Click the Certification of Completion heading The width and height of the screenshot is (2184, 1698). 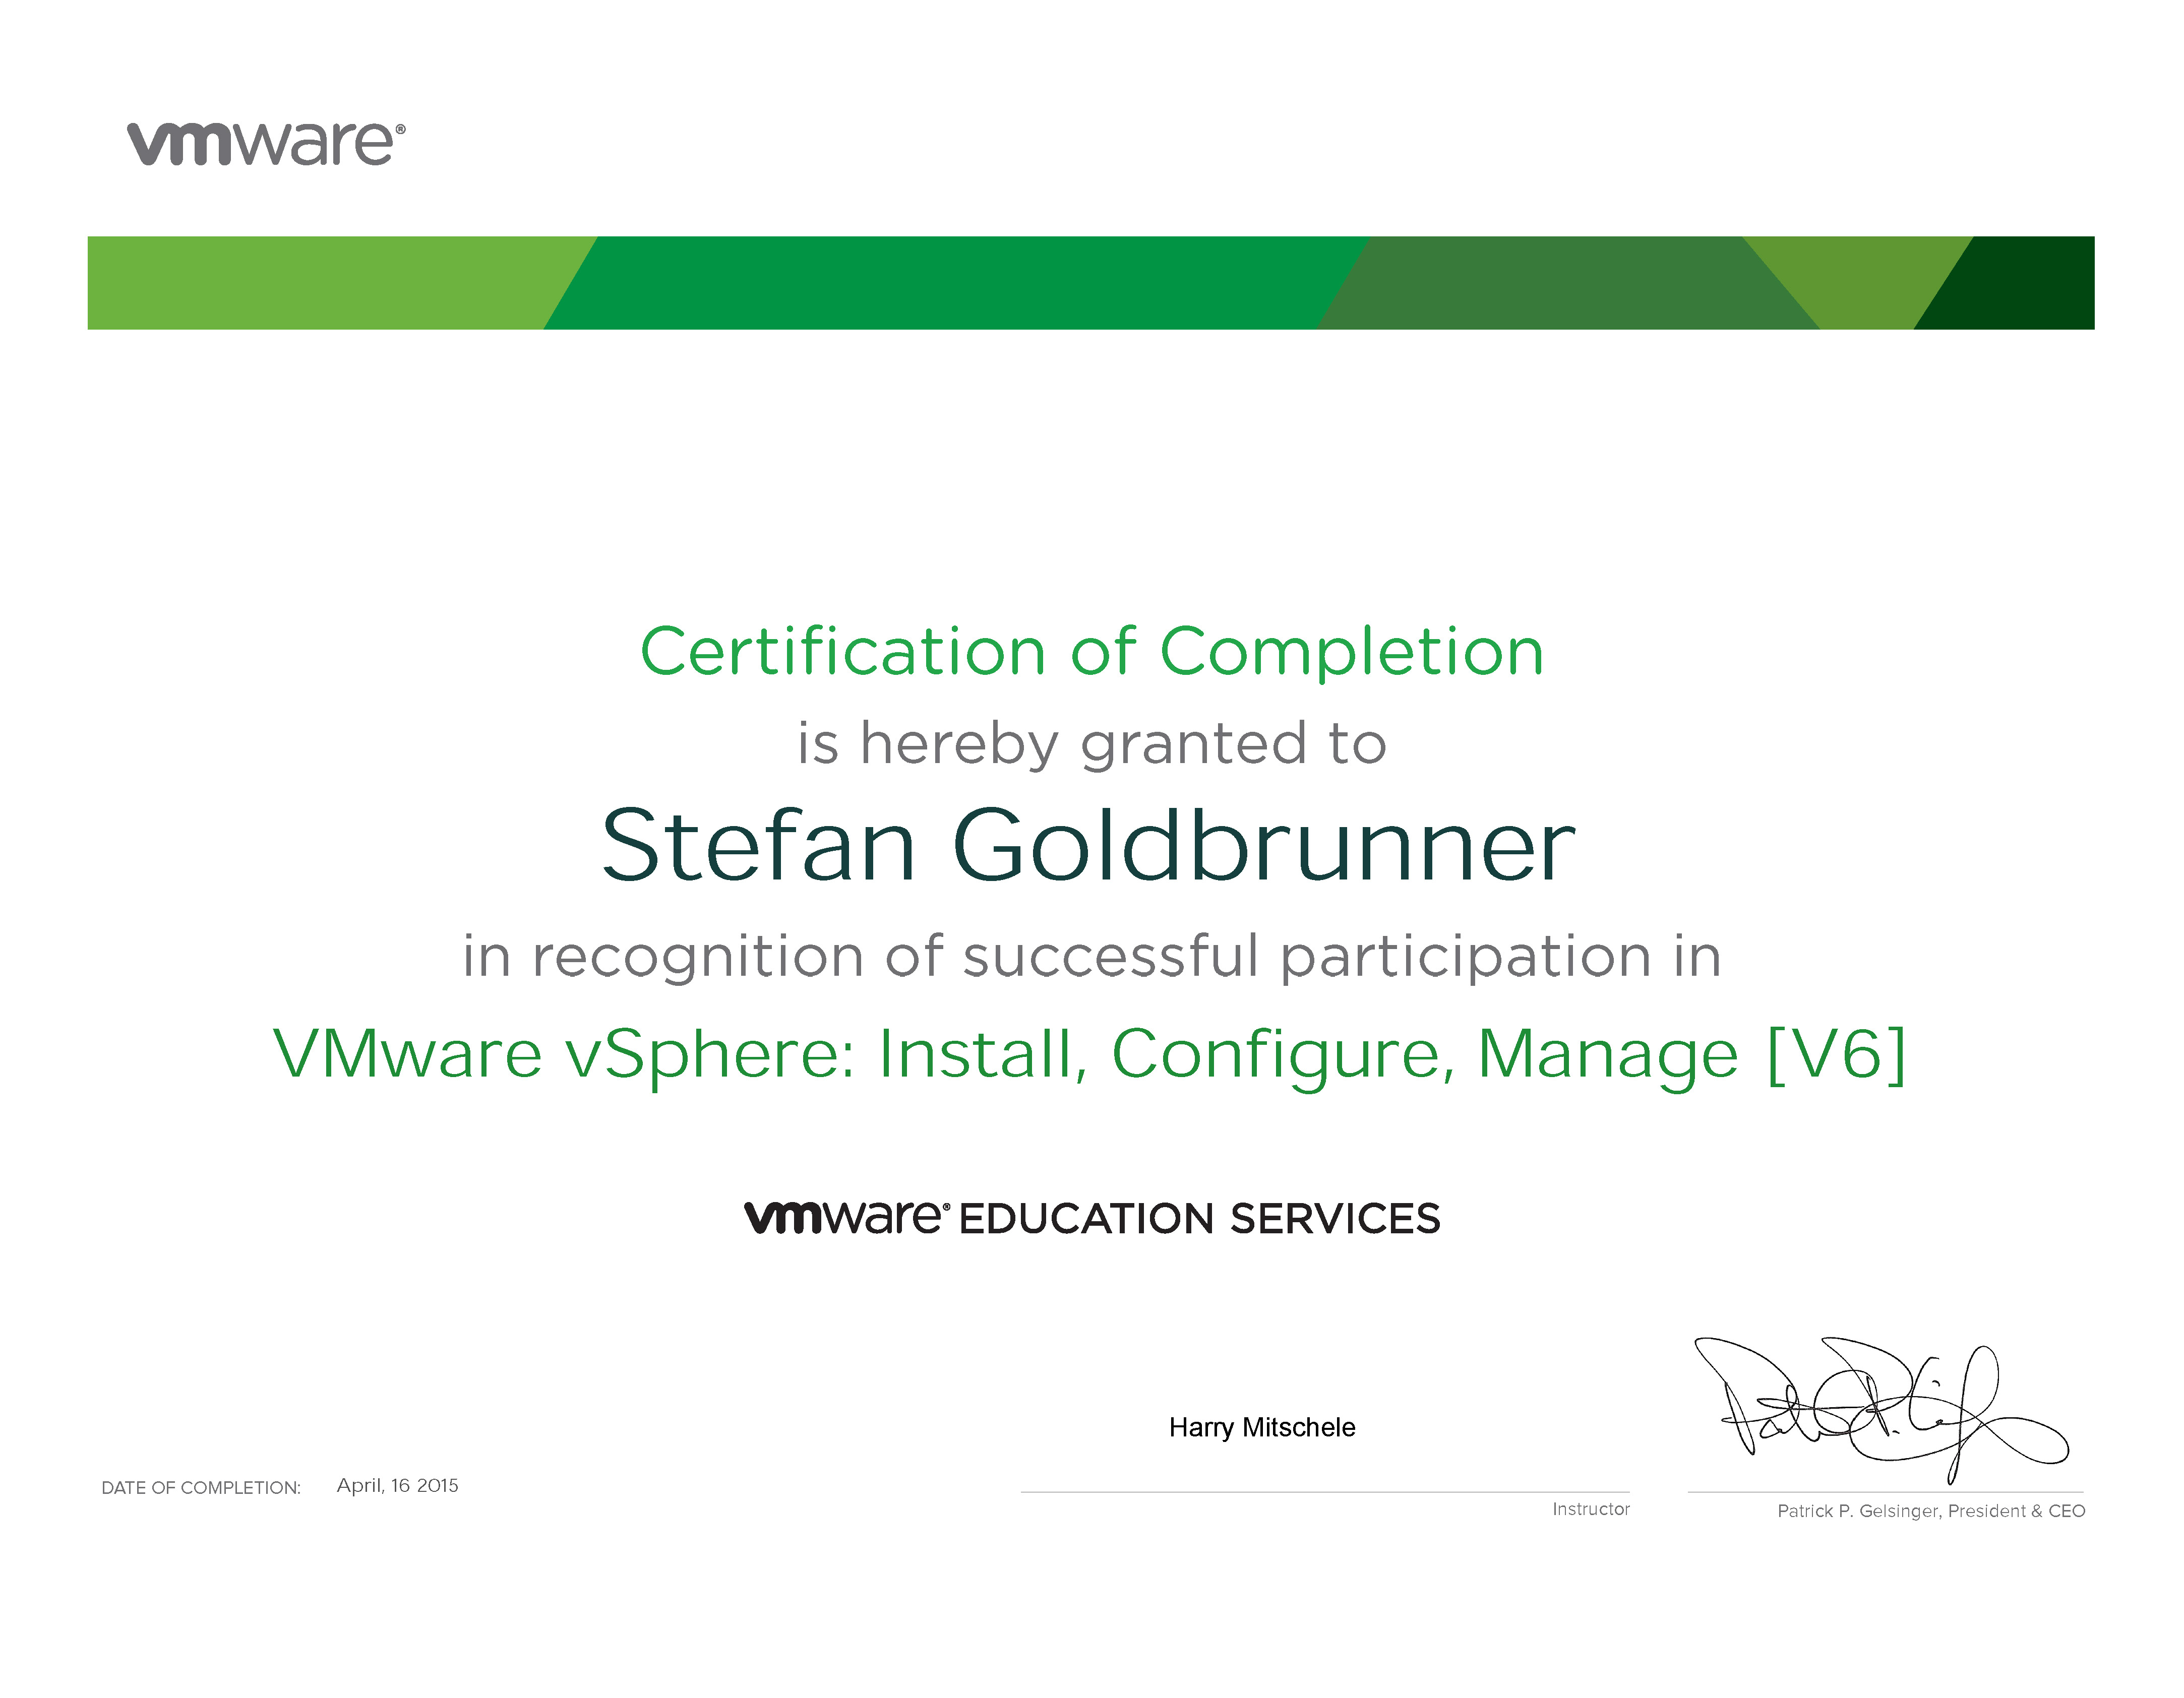[x=1092, y=652]
